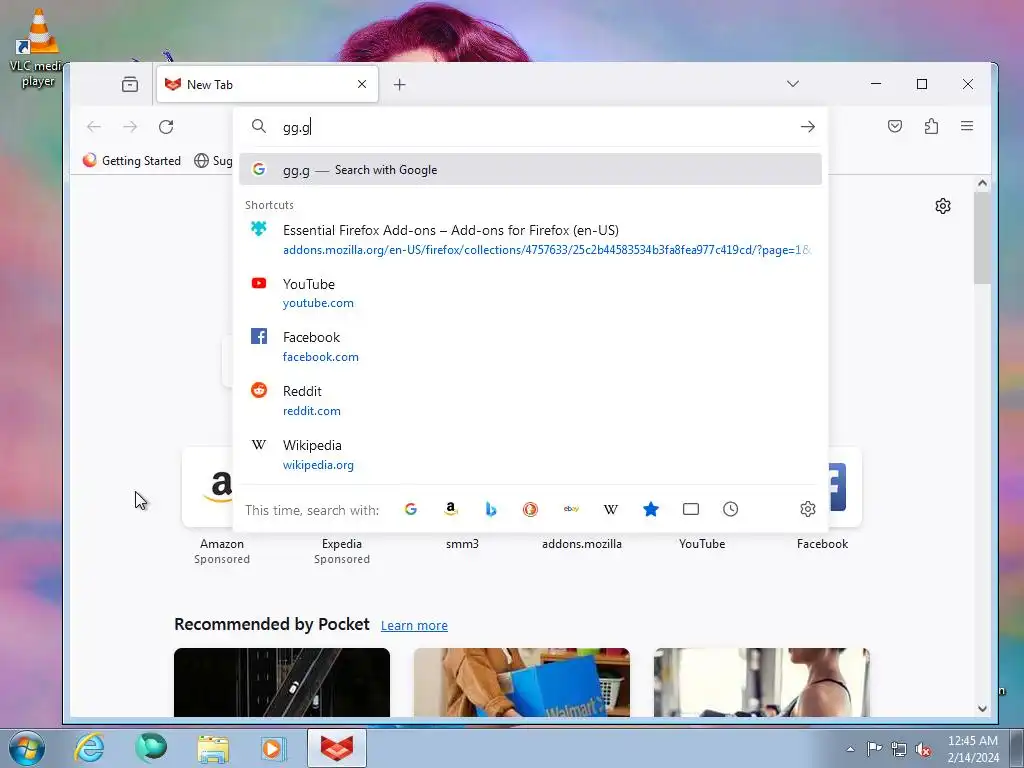
Task: Search open tabs using the tabs icon
Action: [691, 509]
